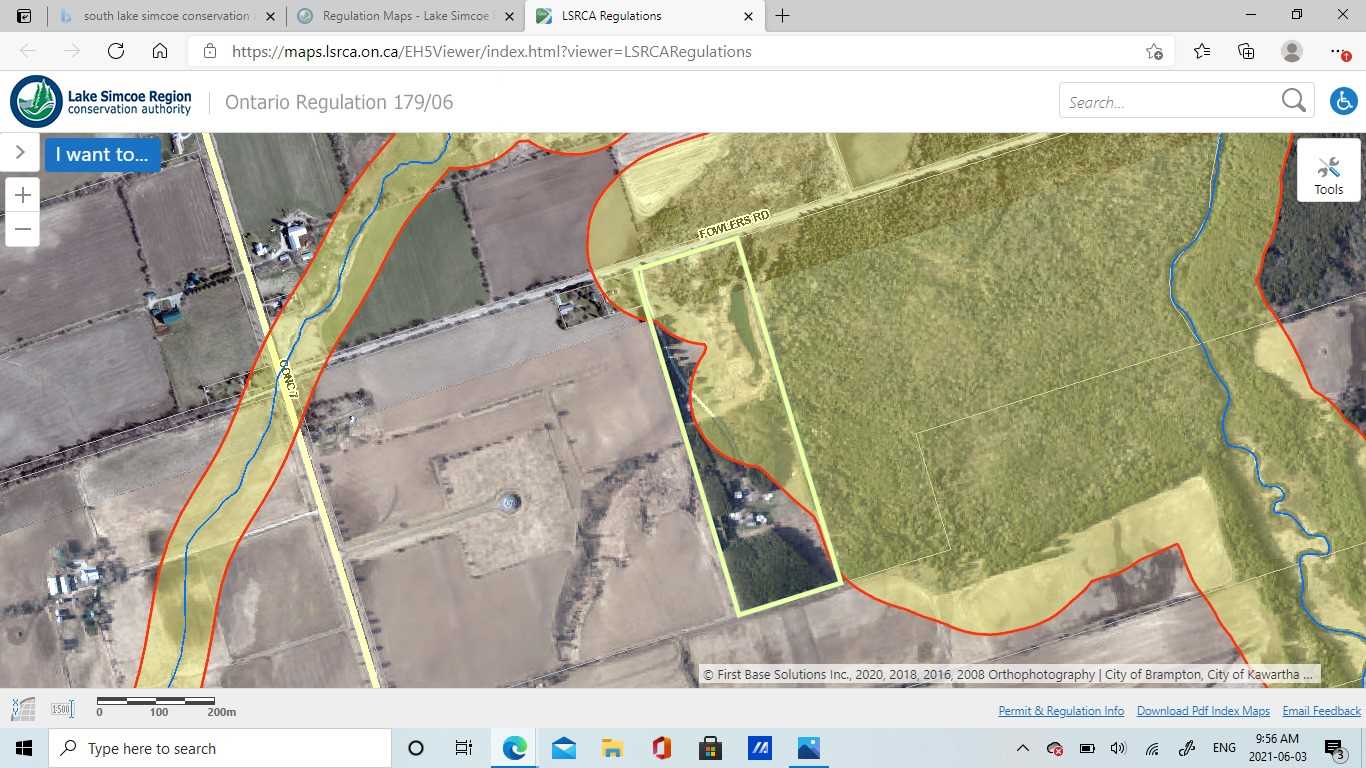This screenshot has width=1366, height=768.
Task: Open the Windows Start menu
Action: point(24,748)
